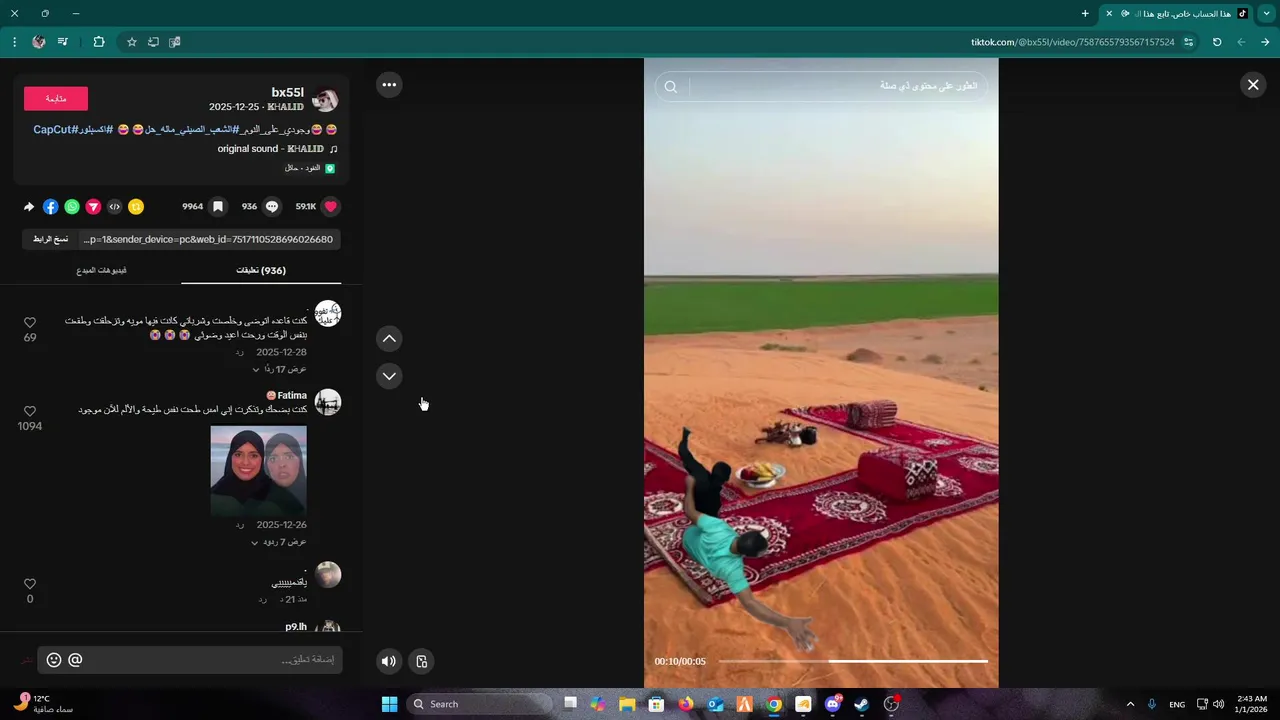Bookmark this page with star icon
The height and width of the screenshot is (720, 1280).
coord(131,42)
